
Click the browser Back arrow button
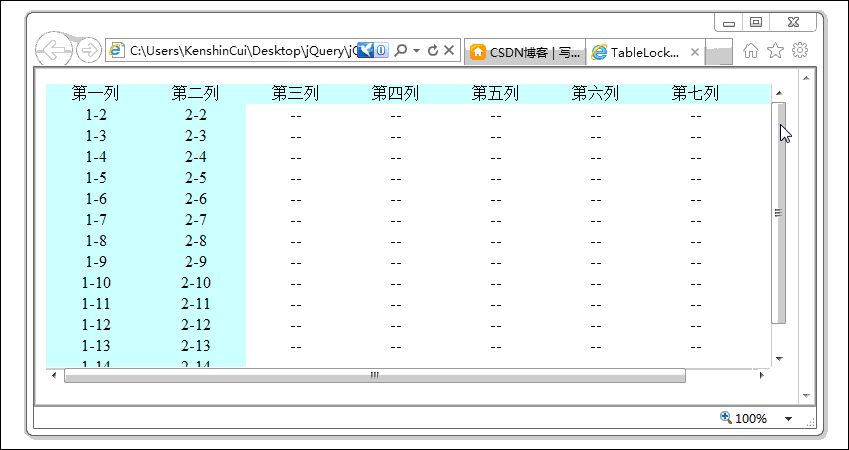point(53,50)
